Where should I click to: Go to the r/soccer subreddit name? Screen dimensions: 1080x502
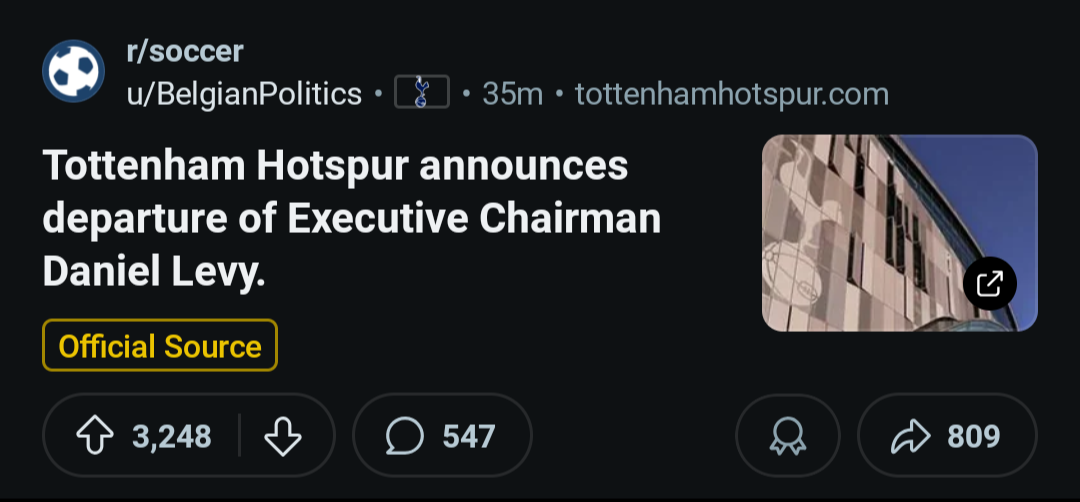coord(185,51)
